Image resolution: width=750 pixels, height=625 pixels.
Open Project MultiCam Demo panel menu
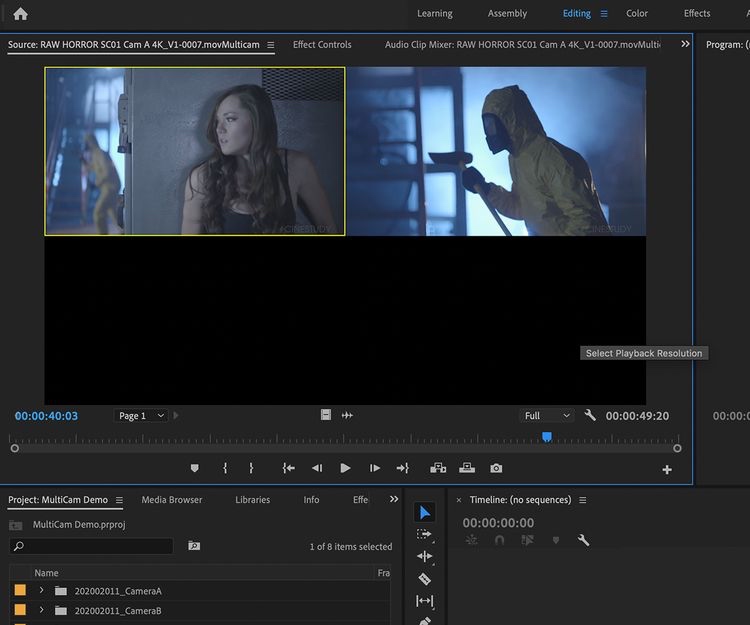pos(119,500)
